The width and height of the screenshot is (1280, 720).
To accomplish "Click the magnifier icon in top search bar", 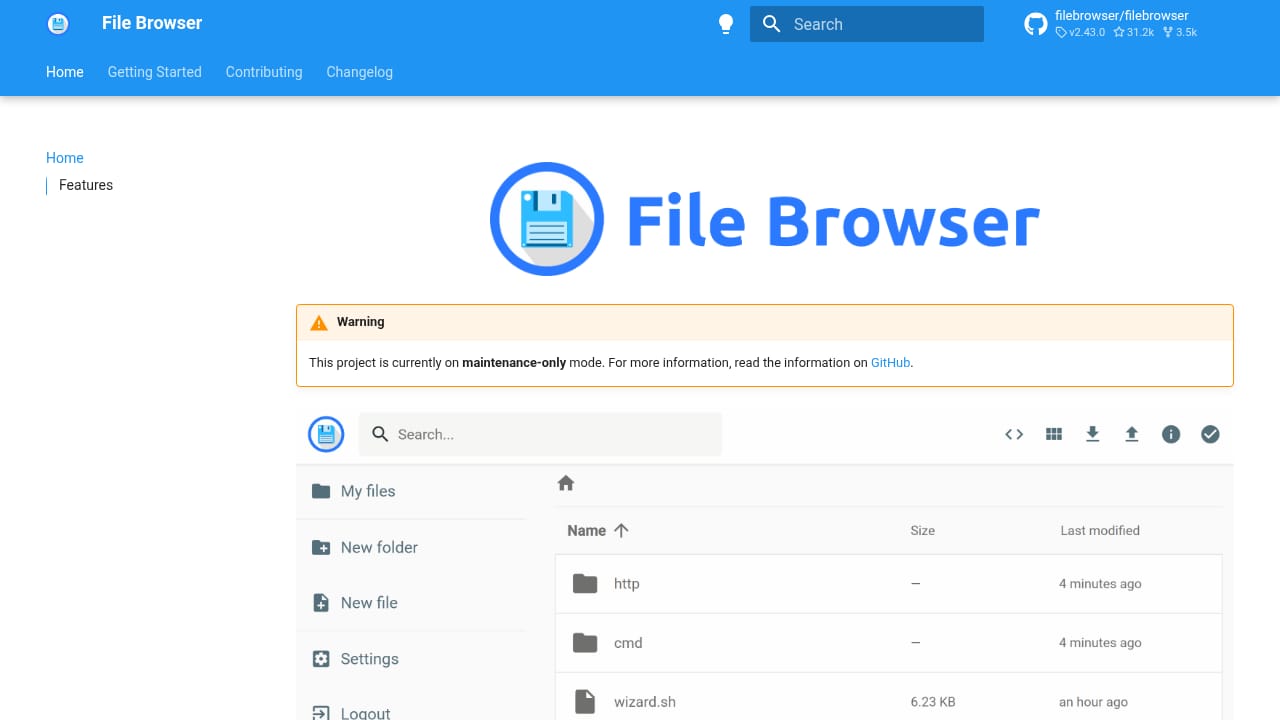I will (x=771, y=24).
